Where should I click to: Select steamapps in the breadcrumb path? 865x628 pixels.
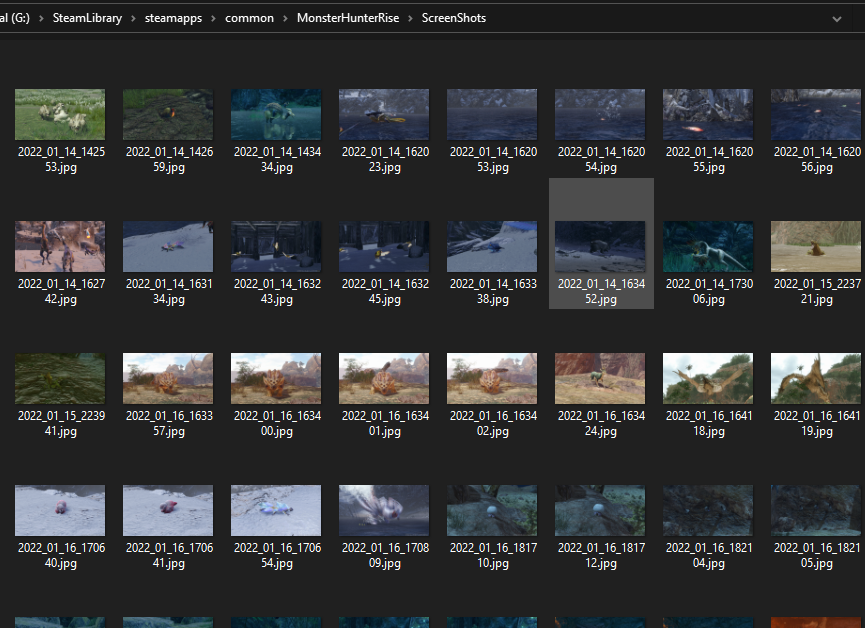point(173,18)
